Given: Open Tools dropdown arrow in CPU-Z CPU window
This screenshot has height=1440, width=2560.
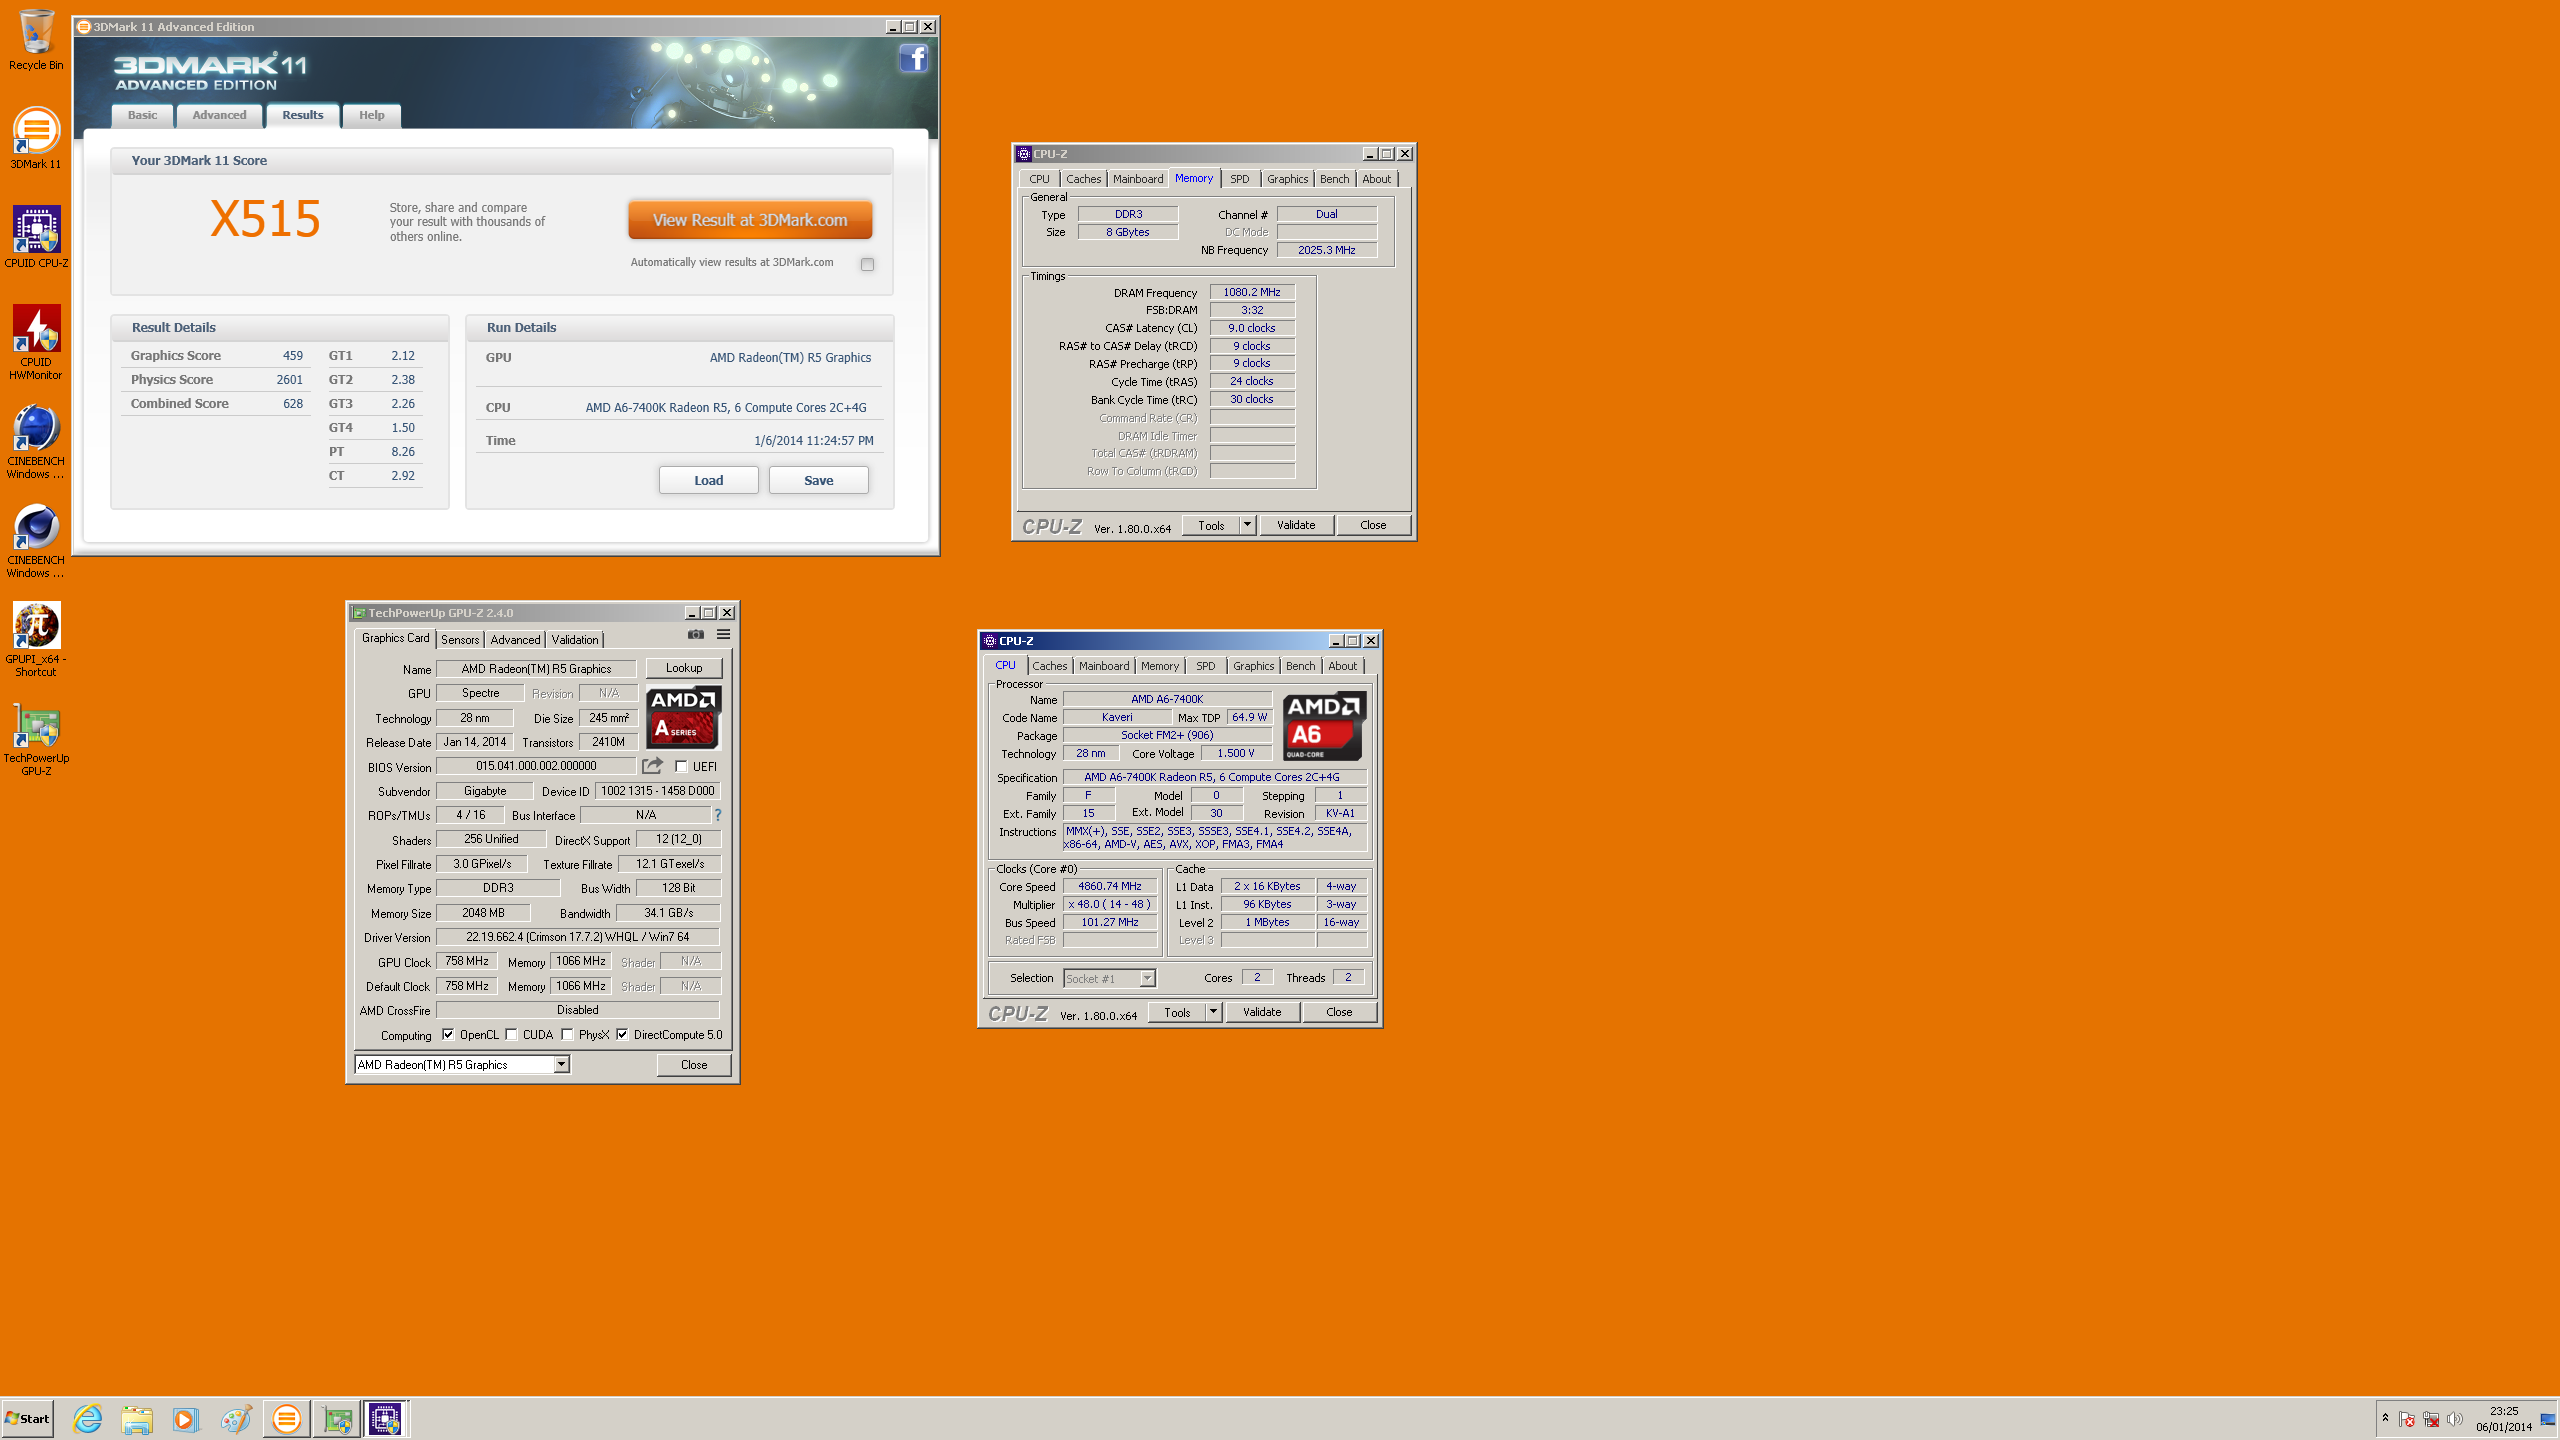Looking at the screenshot, I should (x=1213, y=1012).
